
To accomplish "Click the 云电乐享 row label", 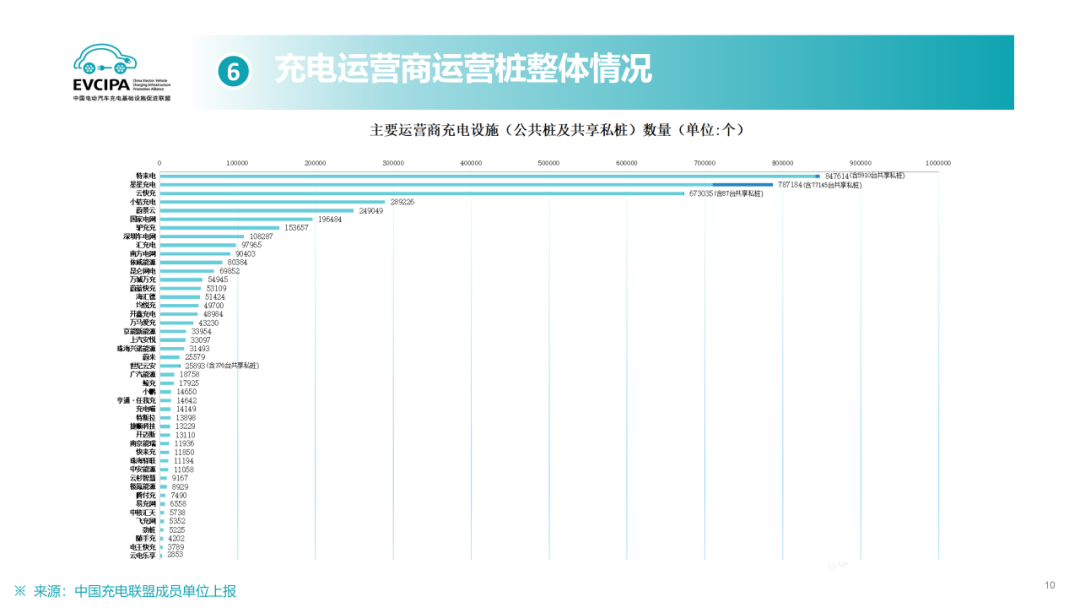I will [143, 555].
